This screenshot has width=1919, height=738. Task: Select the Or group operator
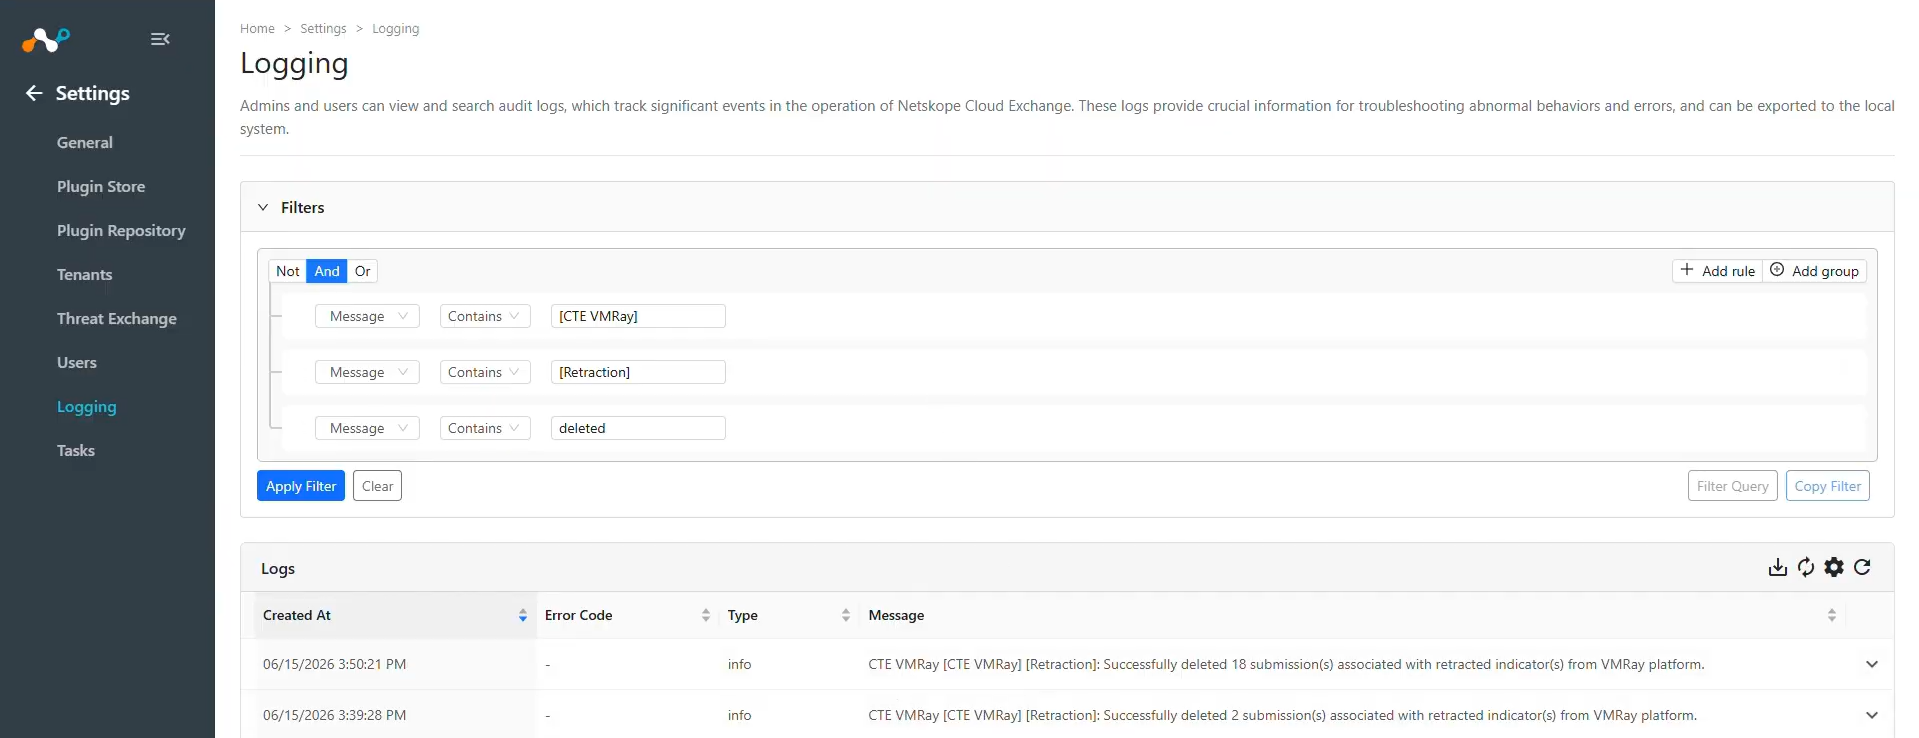point(363,271)
